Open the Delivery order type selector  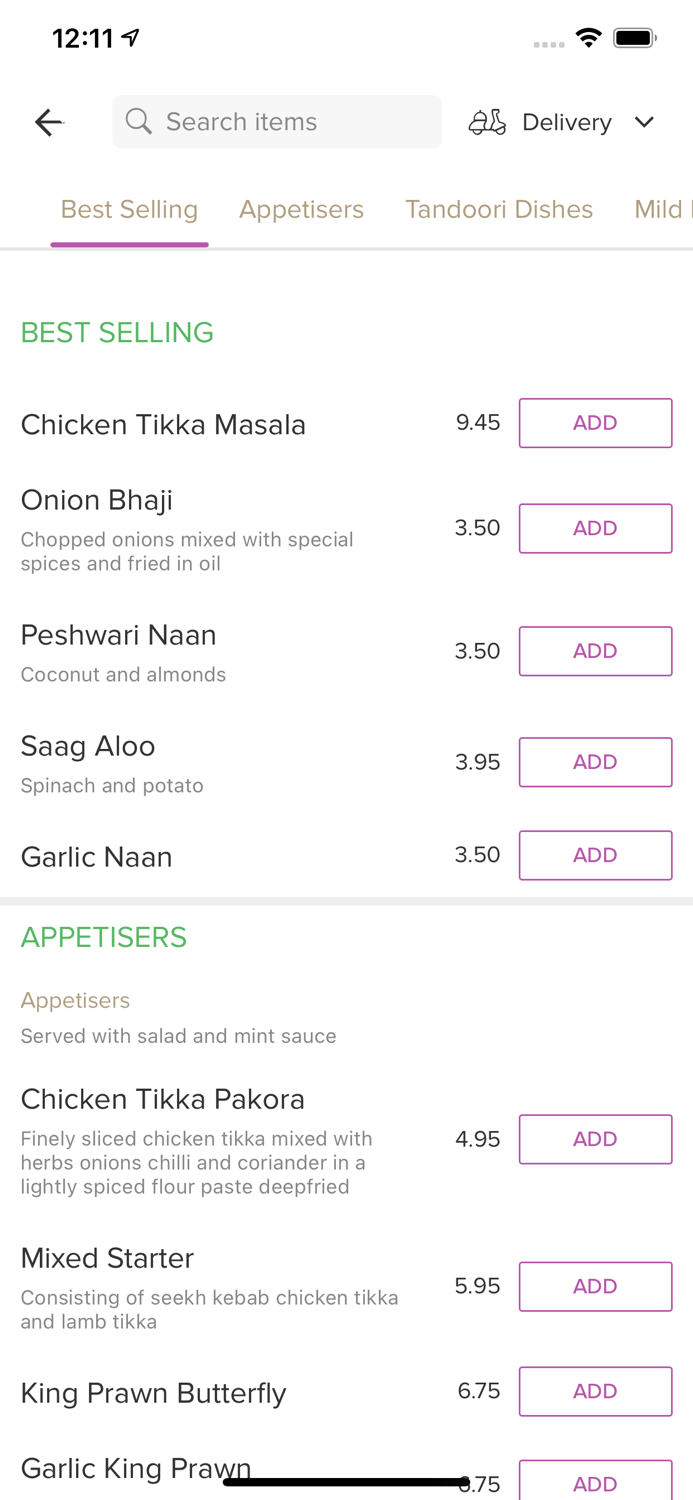point(566,122)
